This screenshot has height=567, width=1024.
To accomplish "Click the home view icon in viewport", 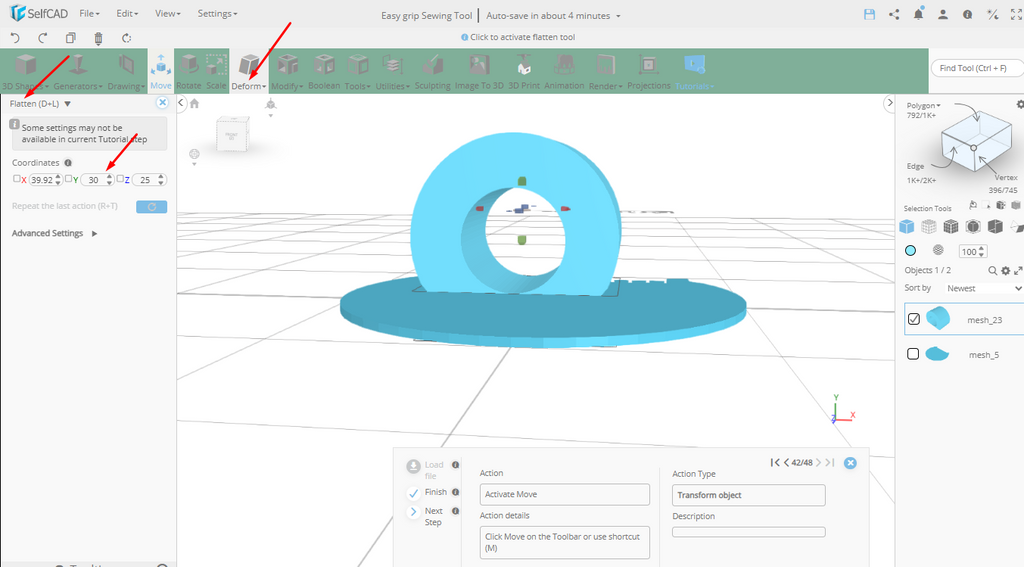I will coord(194,103).
